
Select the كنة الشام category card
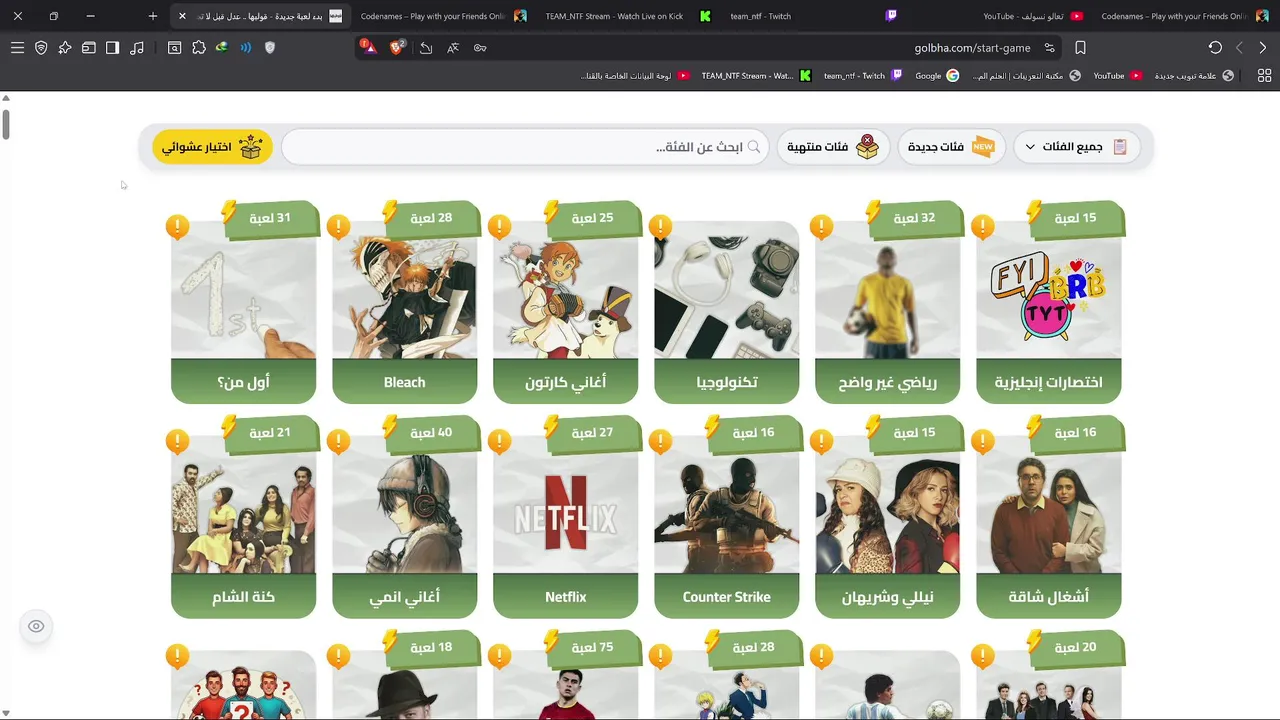pyautogui.click(x=243, y=525)
